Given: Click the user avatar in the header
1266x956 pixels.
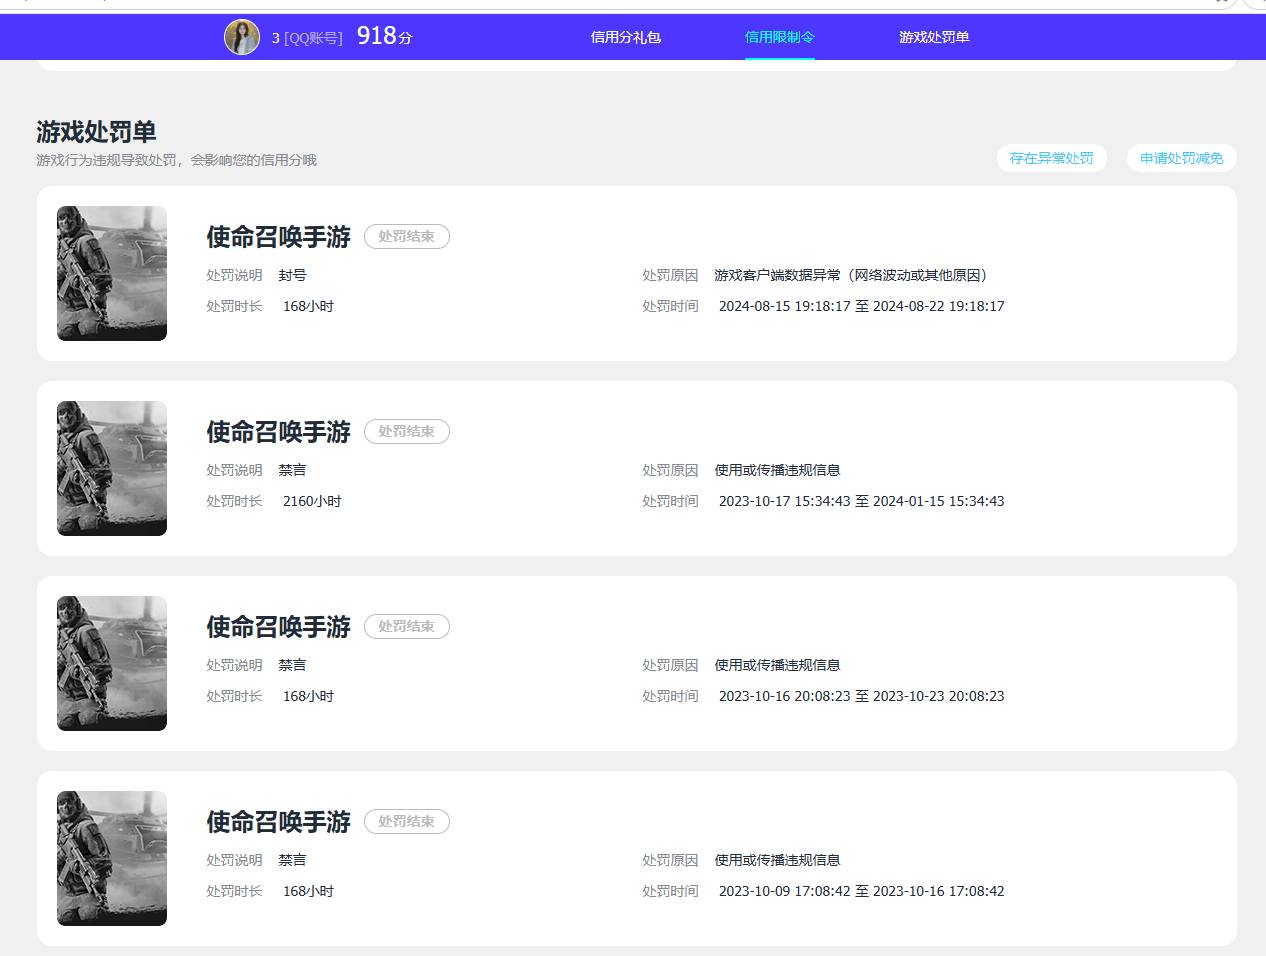Looking at the screenshot, I should [x=241, y=37].
